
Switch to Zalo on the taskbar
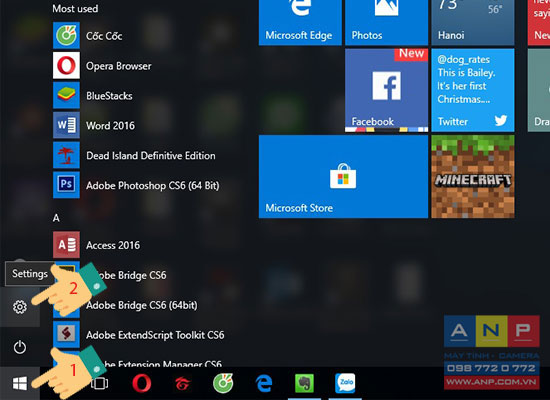(345, 383)
